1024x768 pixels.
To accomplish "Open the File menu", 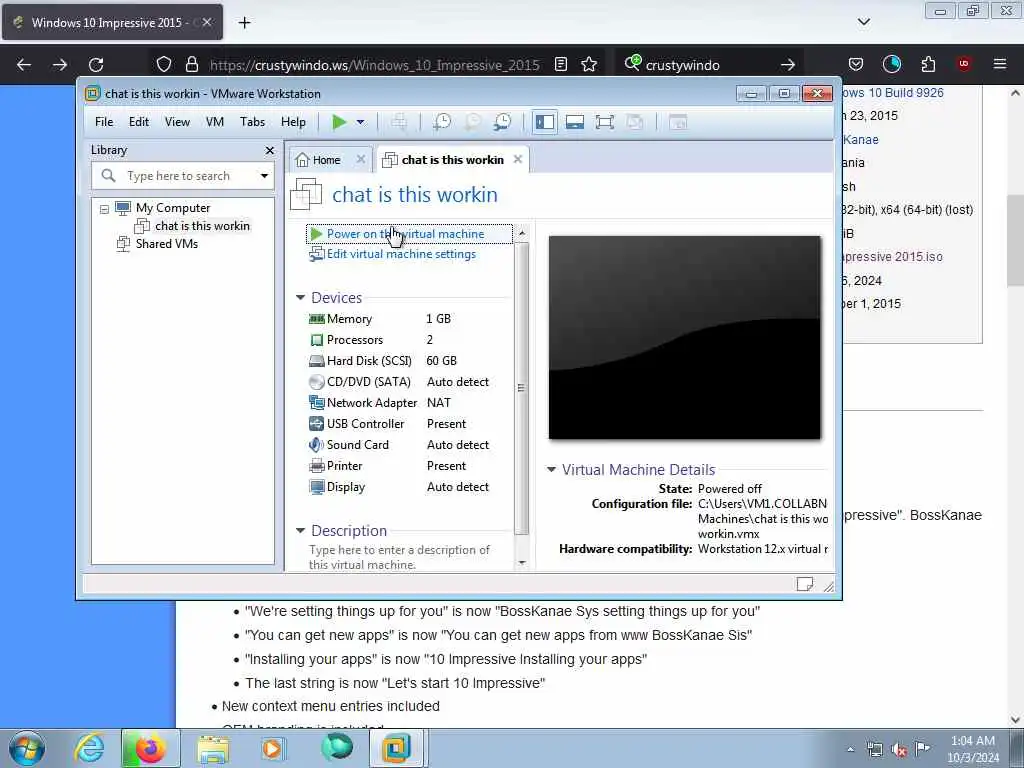I will coord(104,122).
